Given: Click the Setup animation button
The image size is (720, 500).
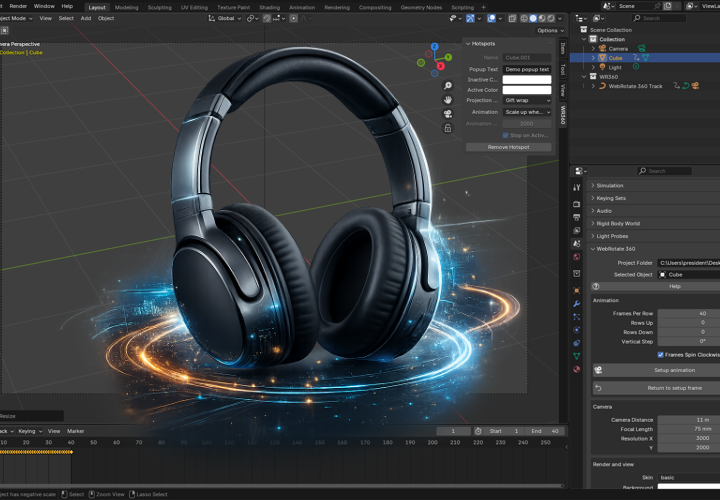Looking at the screenshot, I should click(x=656, y=370).
